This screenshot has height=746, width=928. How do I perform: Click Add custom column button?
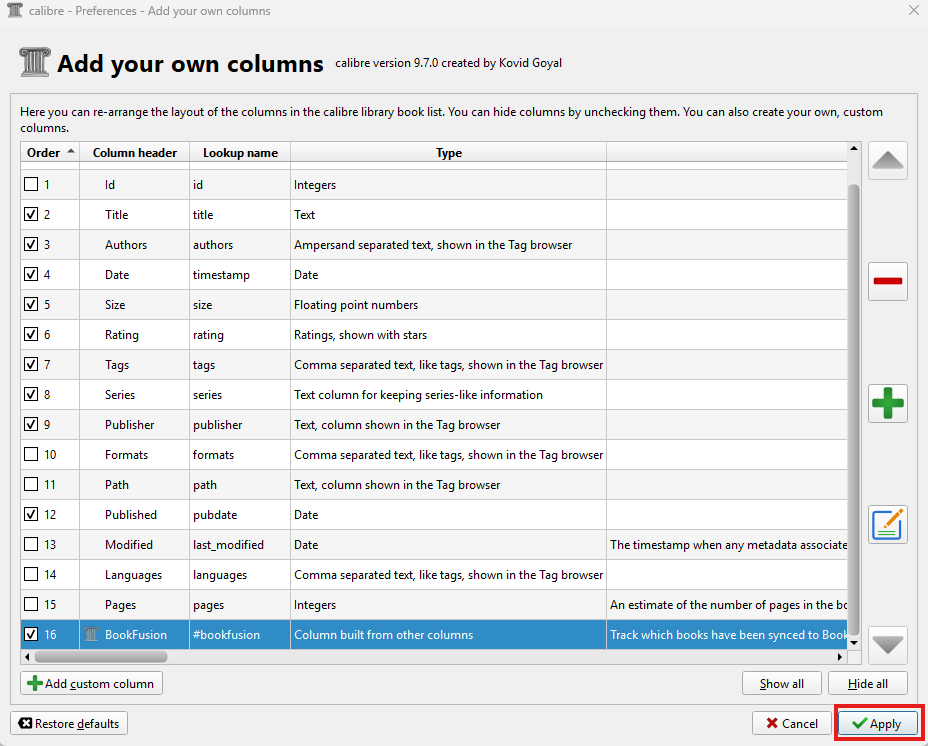pos(92,683)
